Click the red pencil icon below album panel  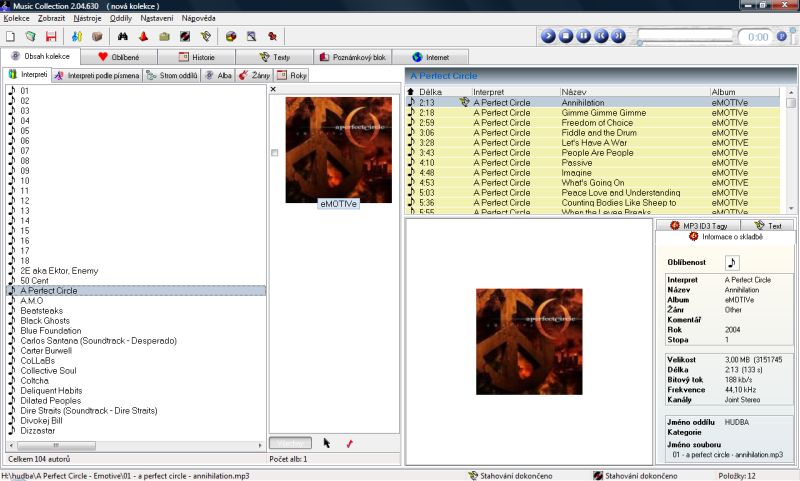[x=349, y=443]
